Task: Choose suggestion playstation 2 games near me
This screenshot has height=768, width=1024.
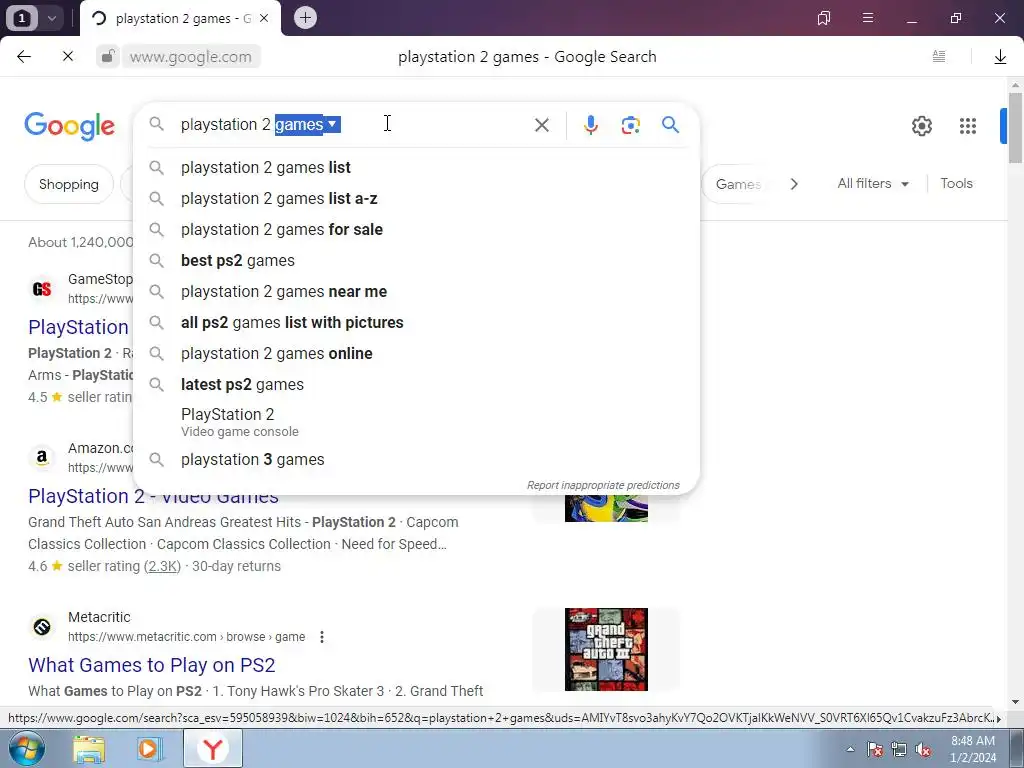Action: pos(416,291)
